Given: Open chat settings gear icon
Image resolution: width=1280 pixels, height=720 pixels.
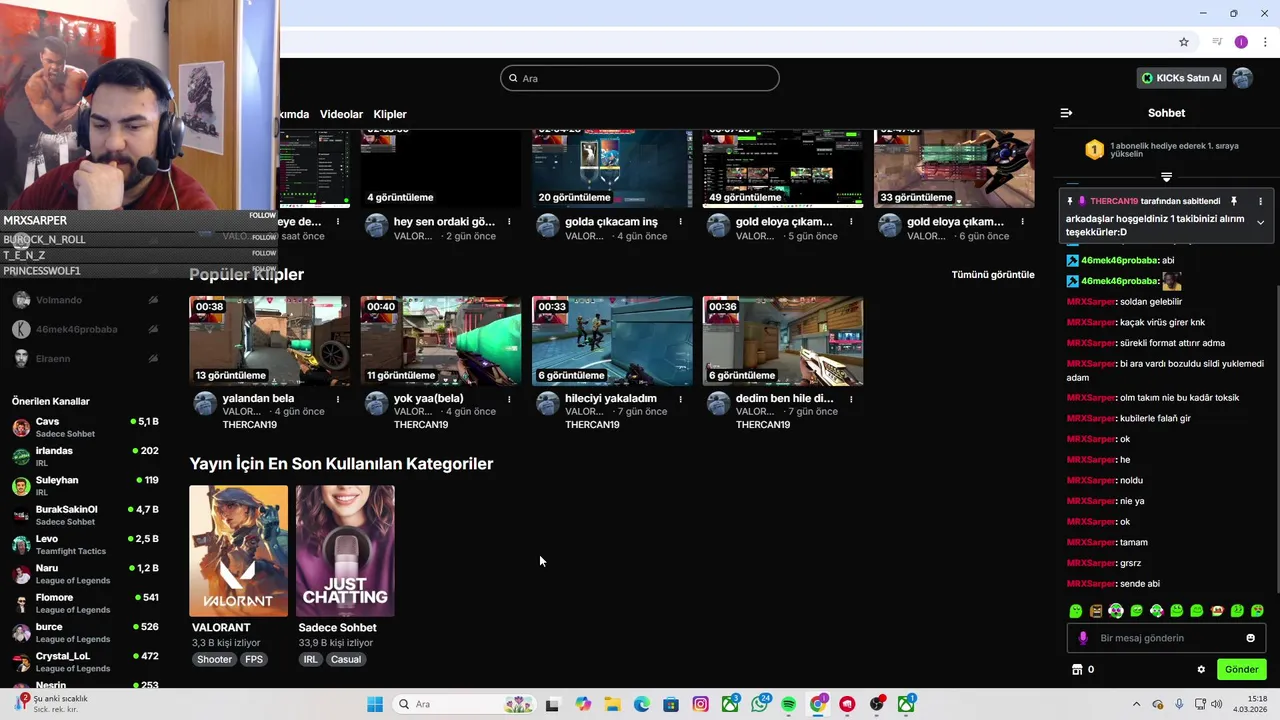Looking at the screenshot, I should (x=1201, y=669).
